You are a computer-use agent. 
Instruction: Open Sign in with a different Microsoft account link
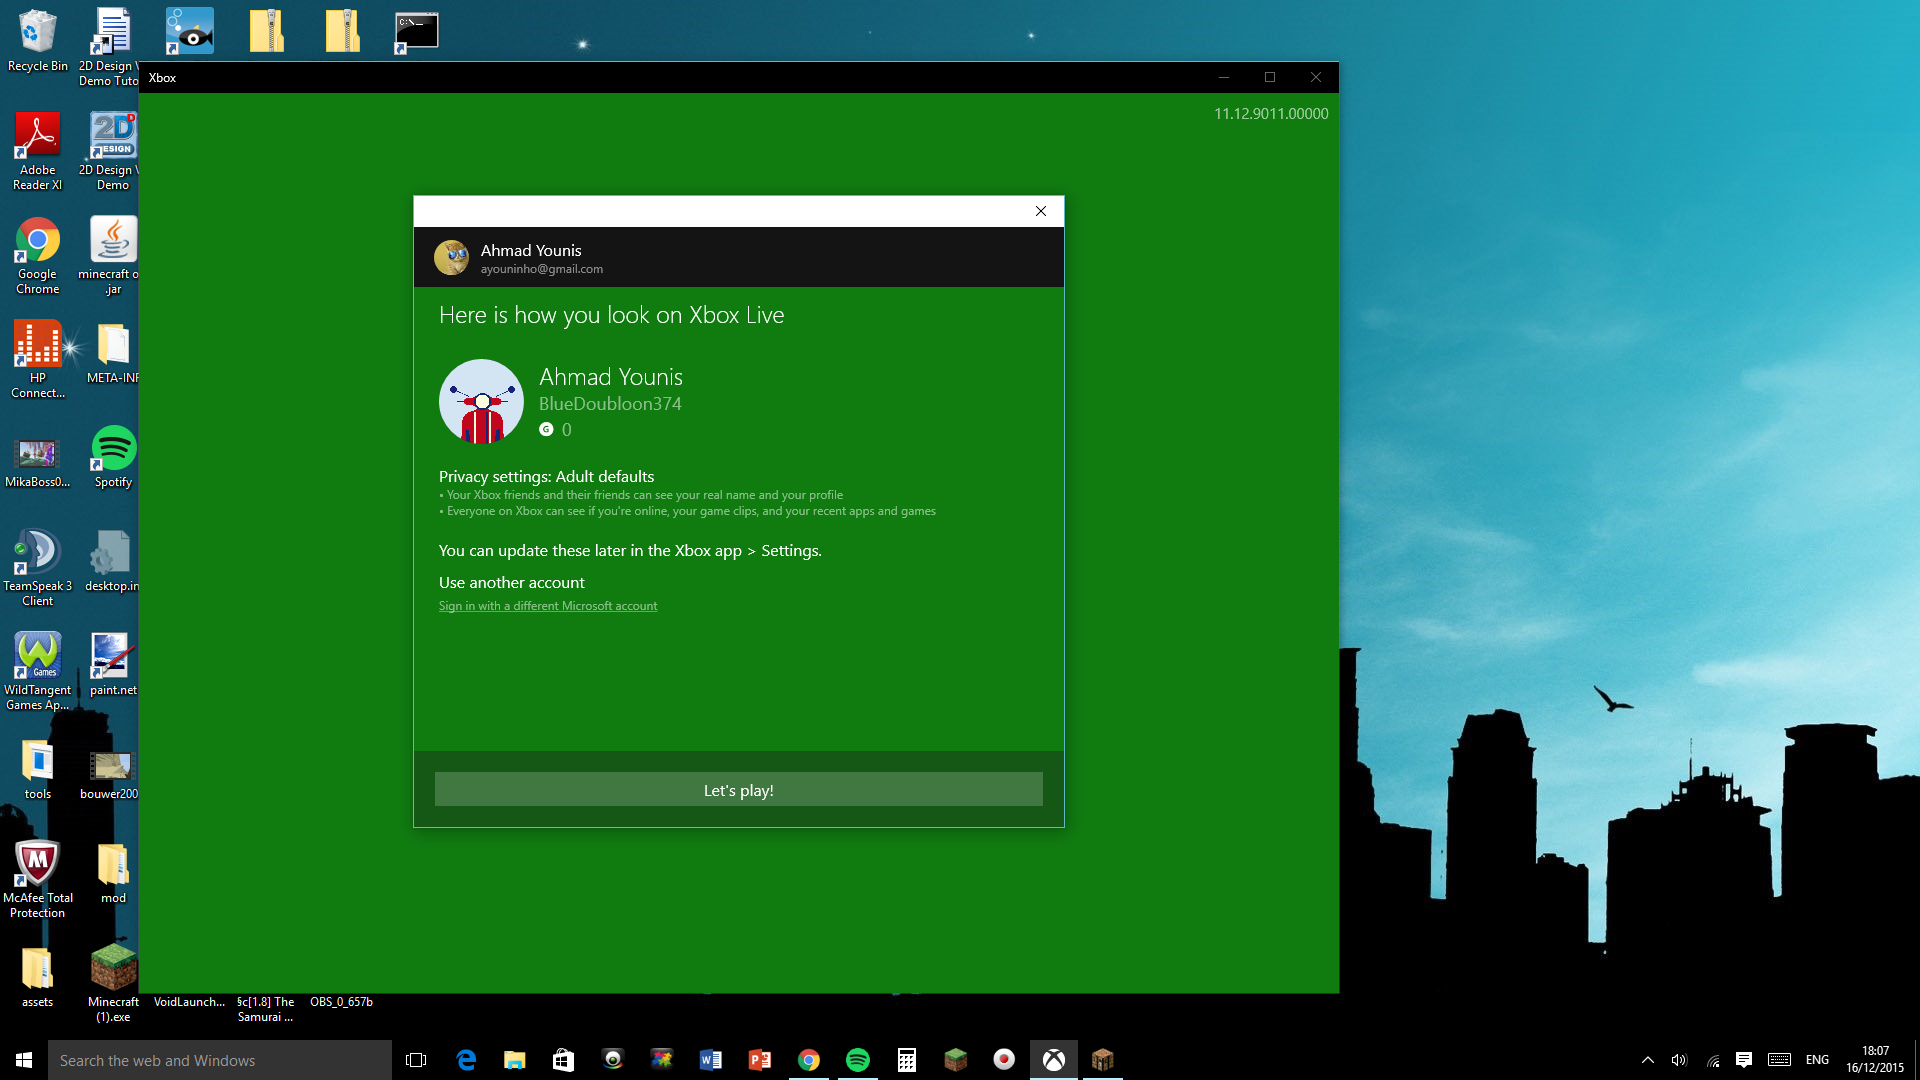pos(548,606)
